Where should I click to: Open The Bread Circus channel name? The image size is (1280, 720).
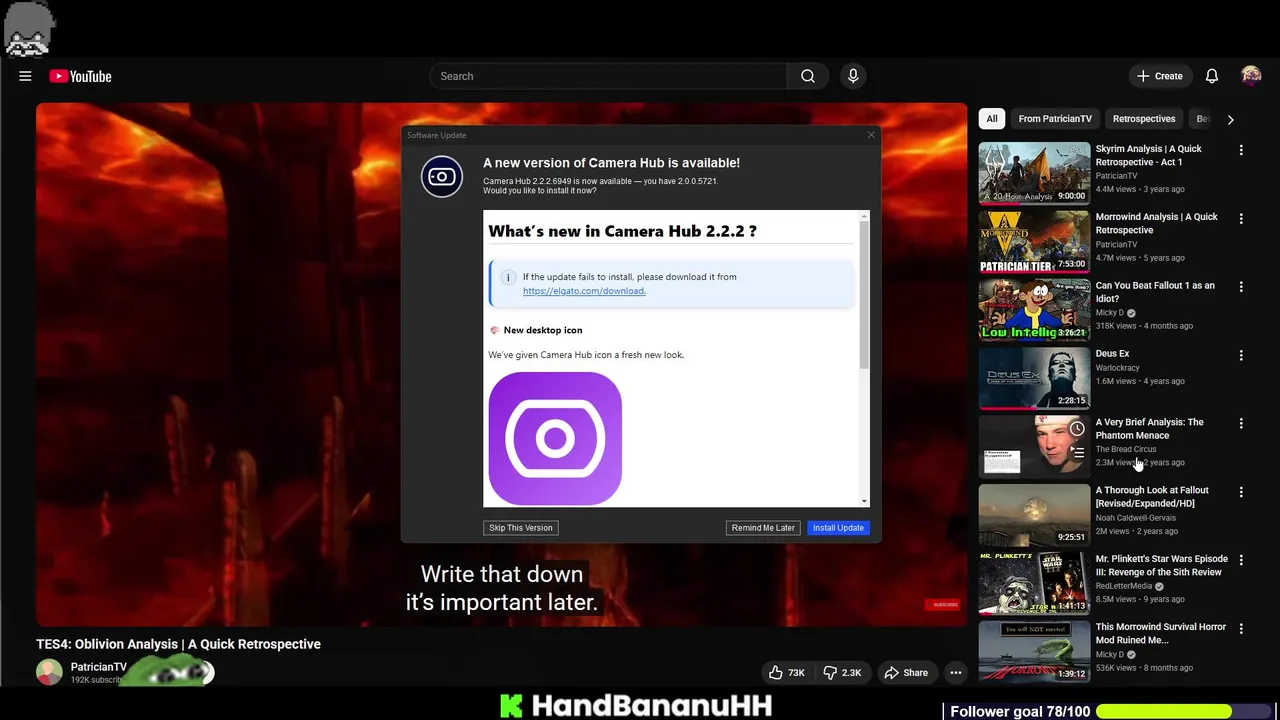[1126, 450]
